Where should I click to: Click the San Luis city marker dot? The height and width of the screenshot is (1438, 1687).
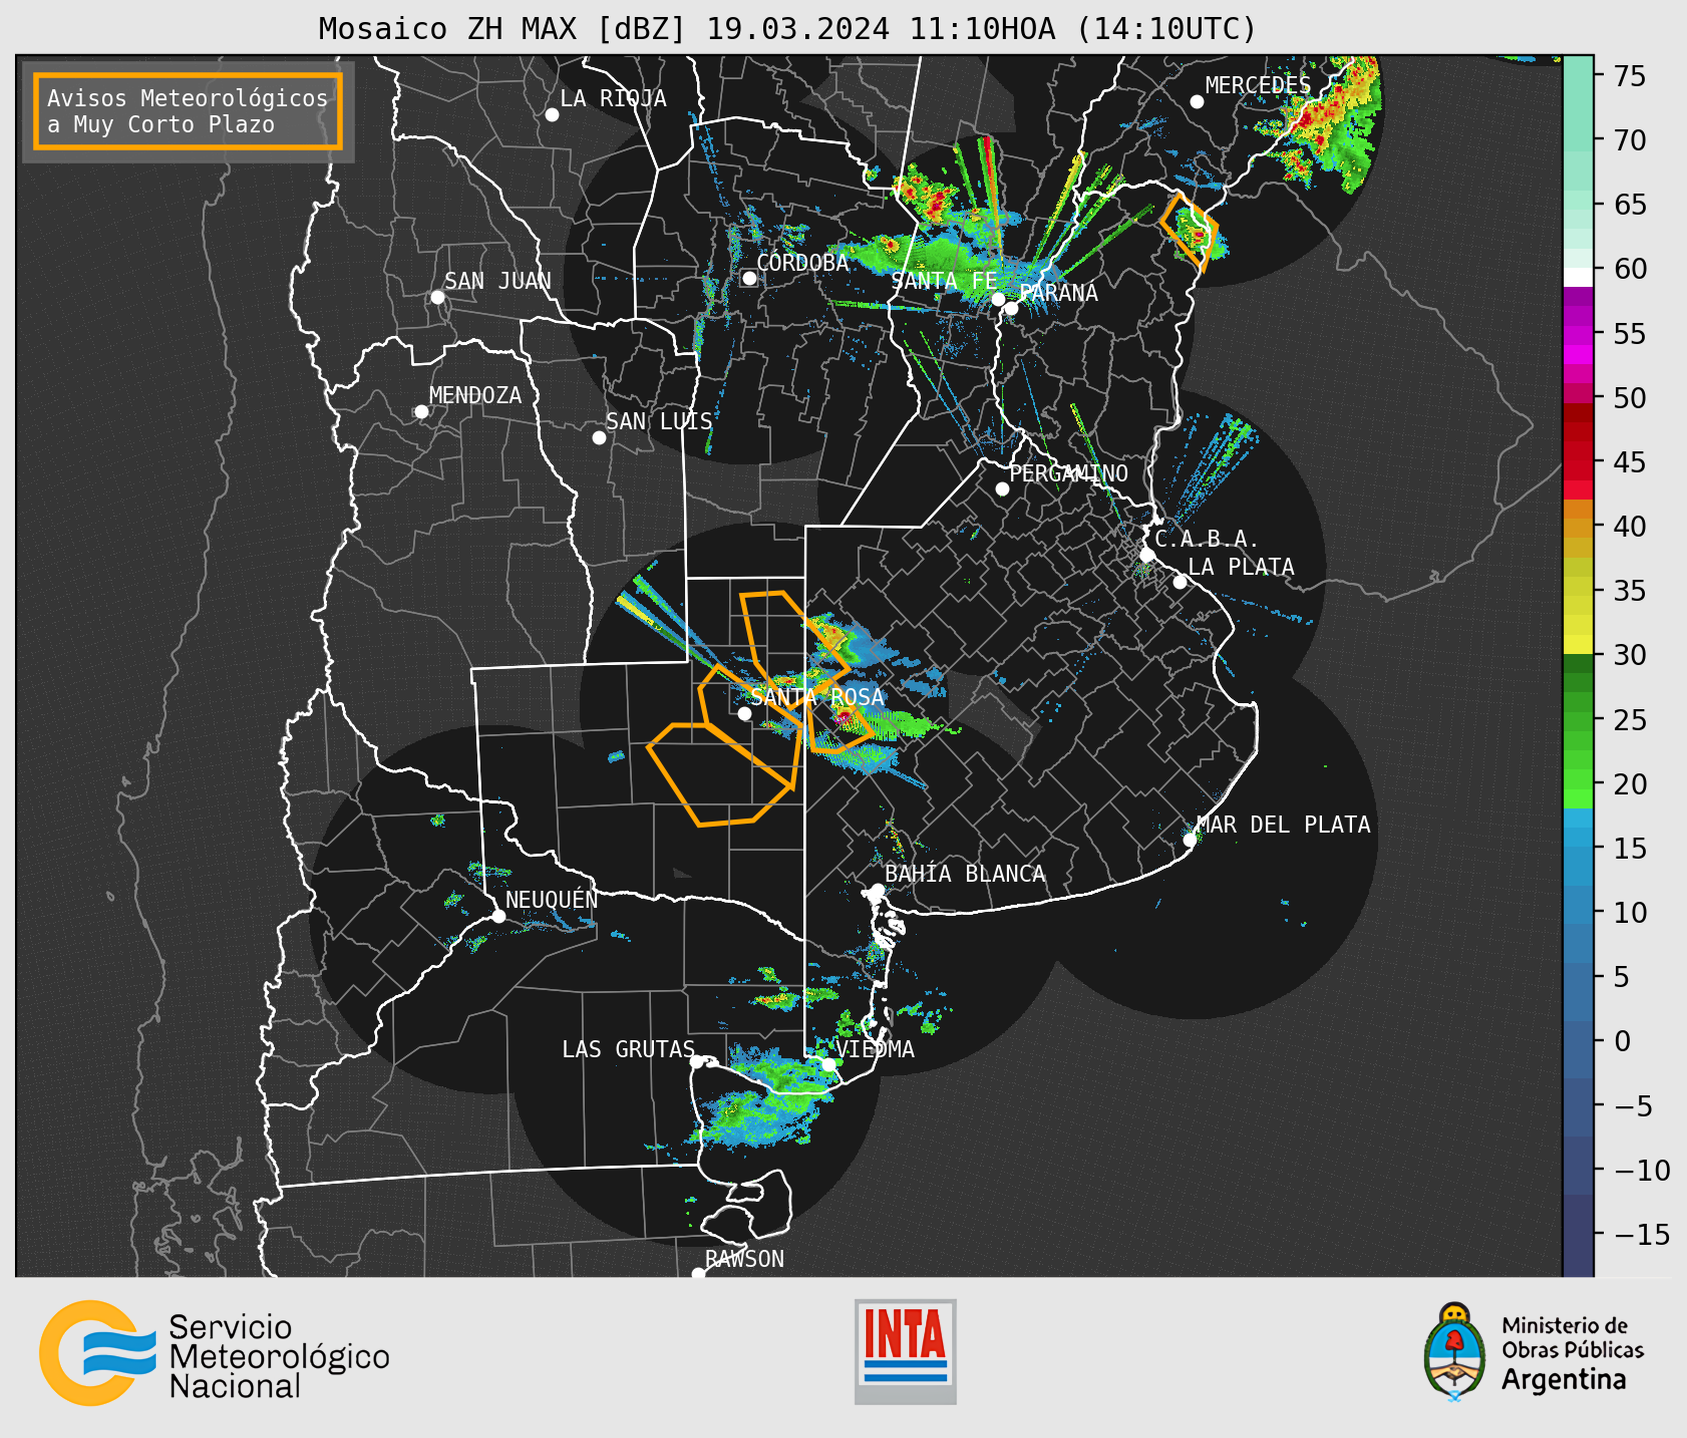(x=599, y=438)
